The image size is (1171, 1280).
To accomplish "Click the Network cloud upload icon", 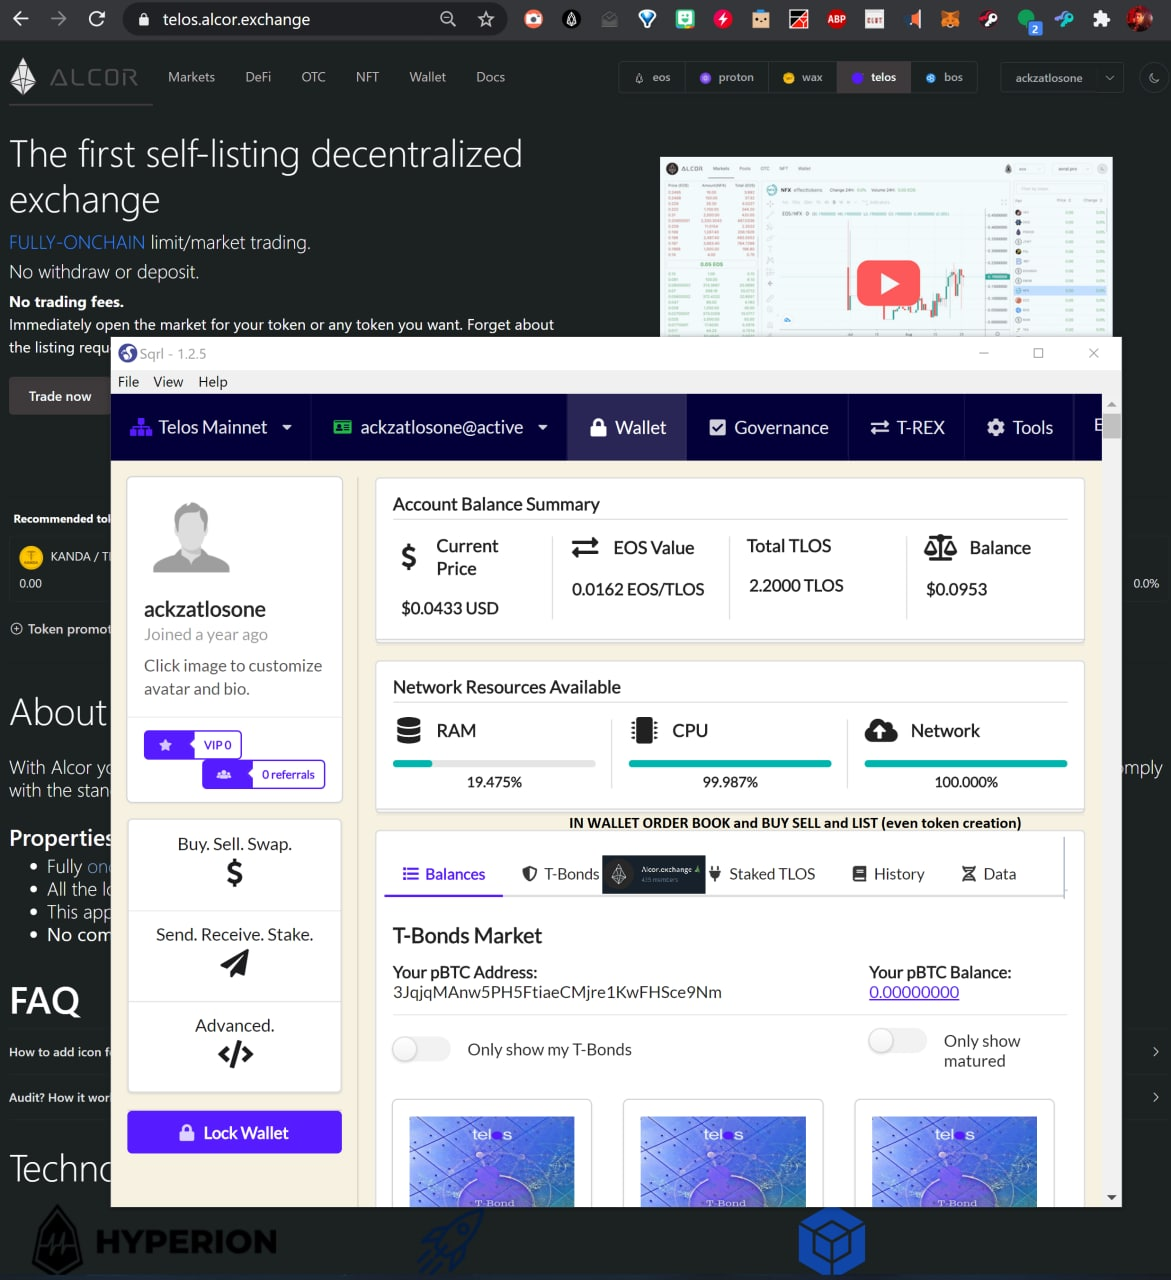I will coord(881,730).
